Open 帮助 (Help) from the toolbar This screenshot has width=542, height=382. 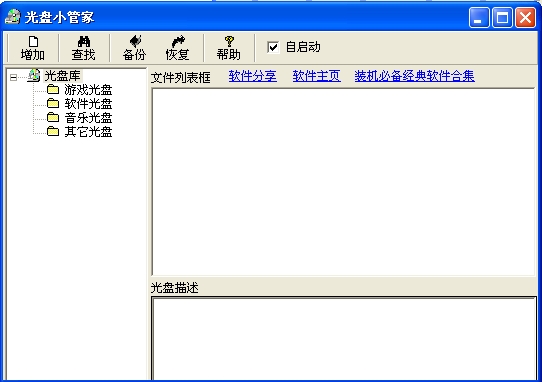click(x=229, y=48)
